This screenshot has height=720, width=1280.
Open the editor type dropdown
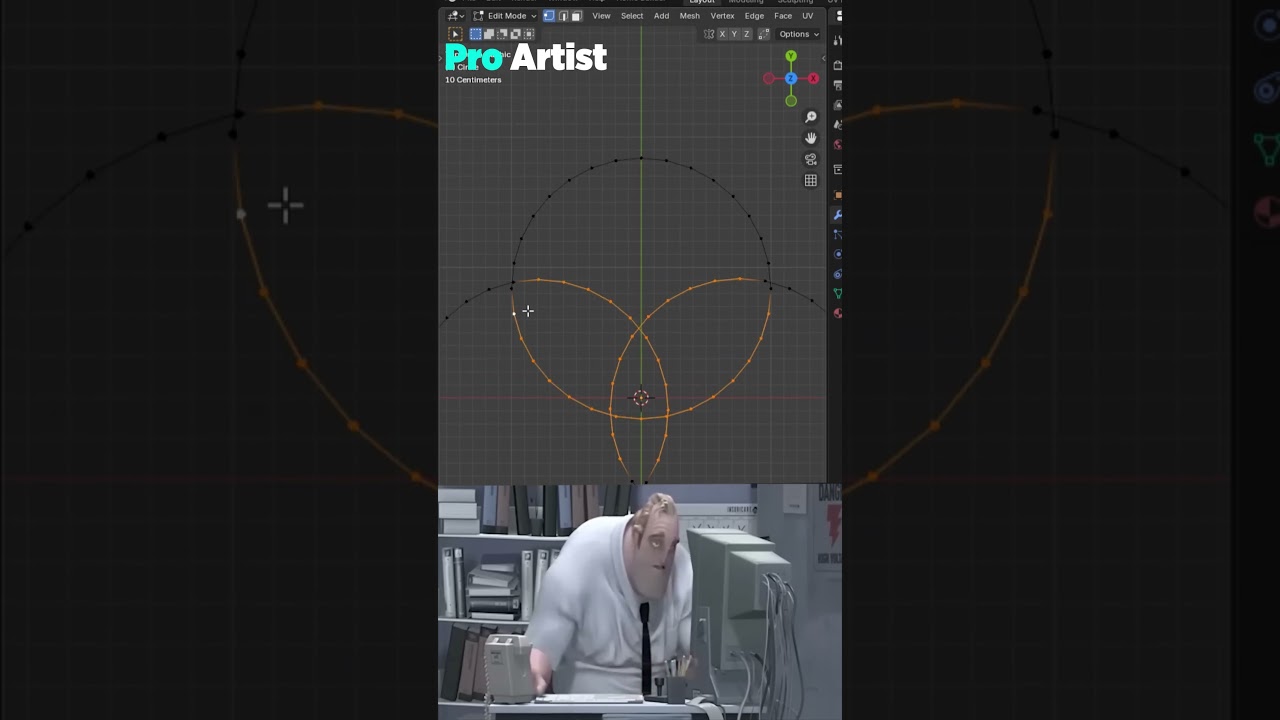pos(456,16)
